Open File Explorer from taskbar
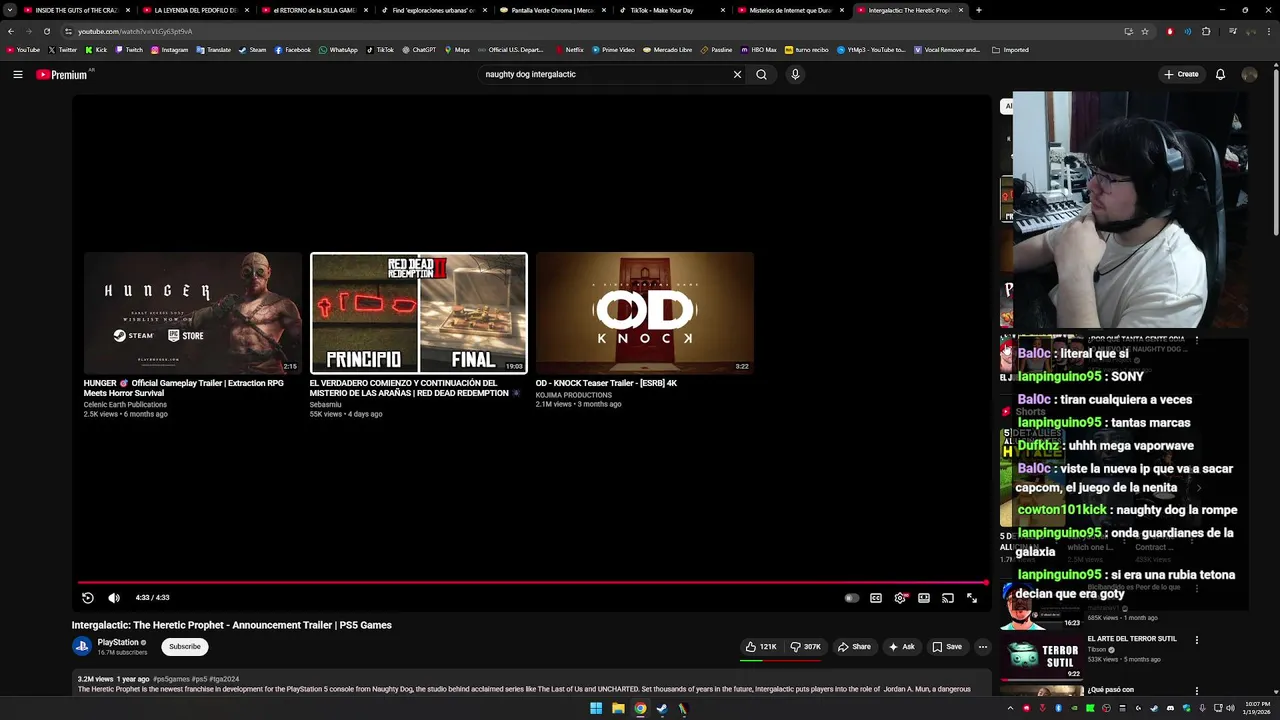 (618, 709)
